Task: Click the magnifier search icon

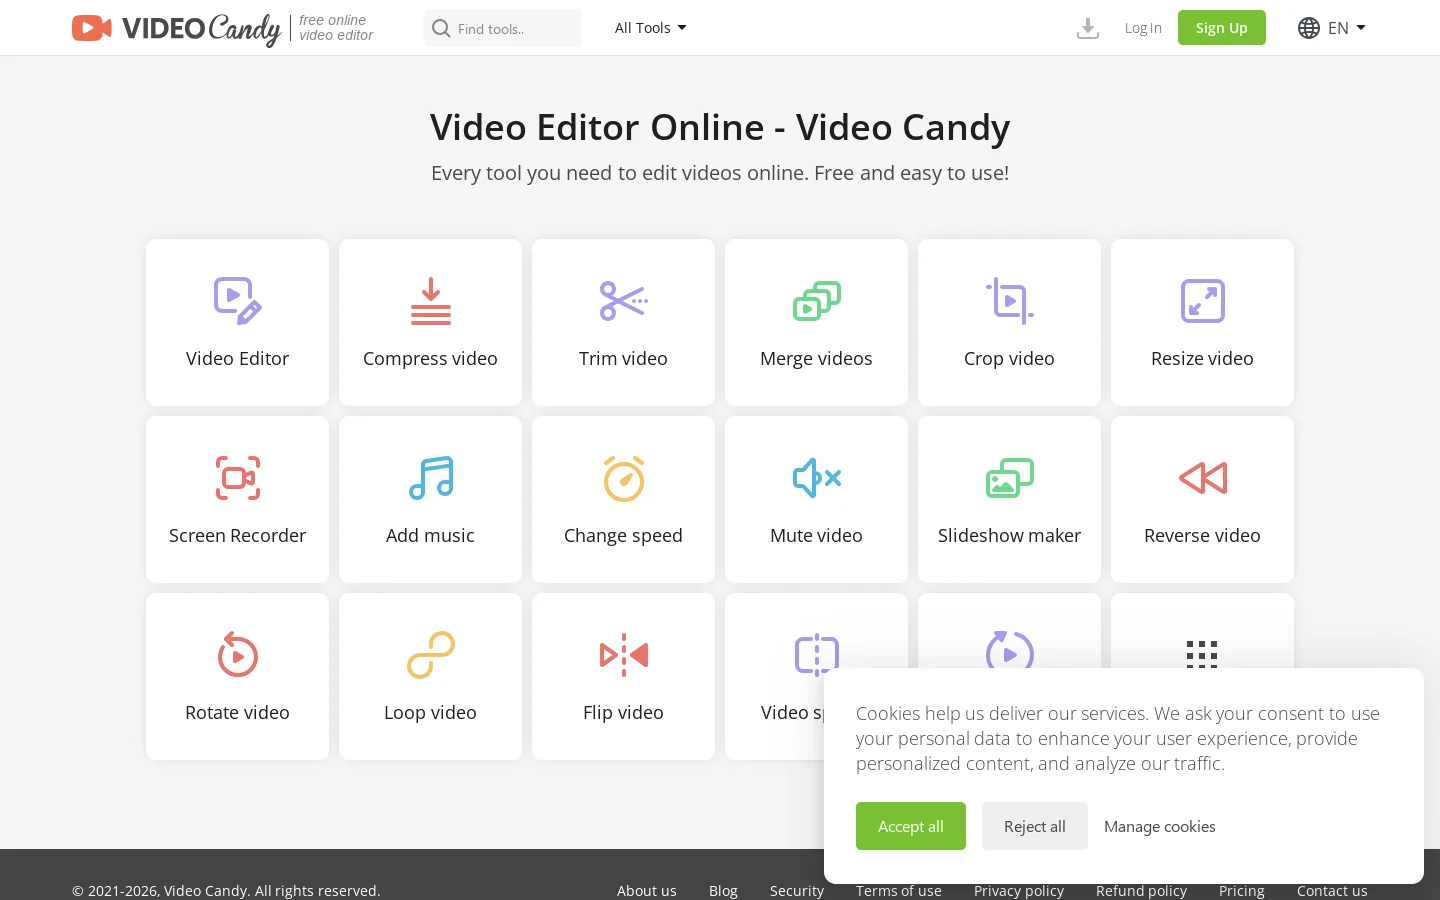Action: pos(441,28)
